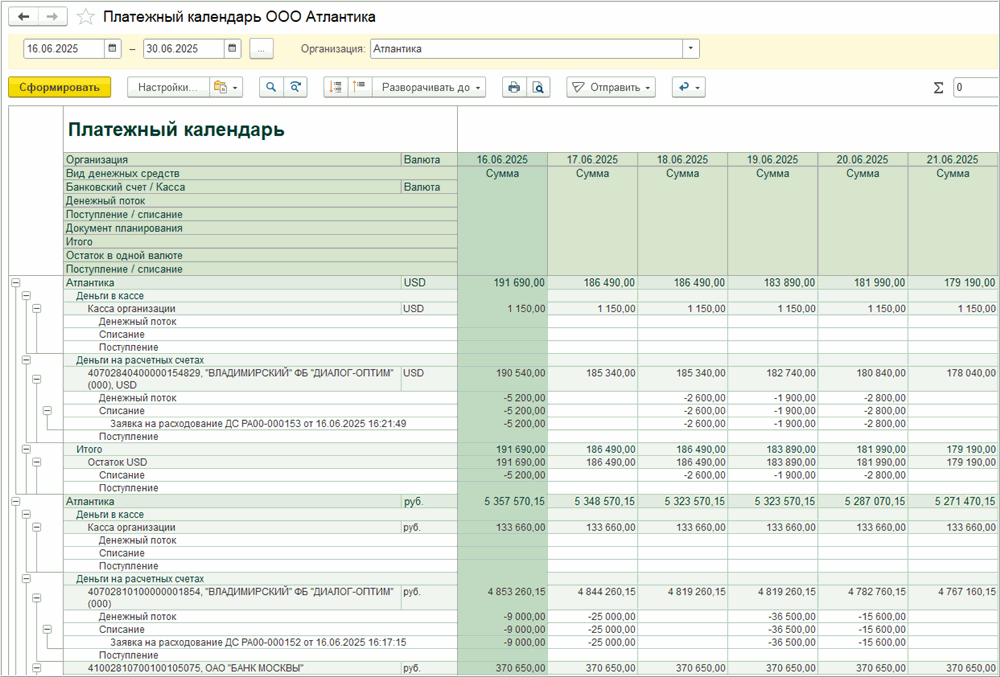Viewport: 1000px width, 677px height.
Task: Click the period selection ellipsis button
Action: pyautogui.click(x=261, y=48)
